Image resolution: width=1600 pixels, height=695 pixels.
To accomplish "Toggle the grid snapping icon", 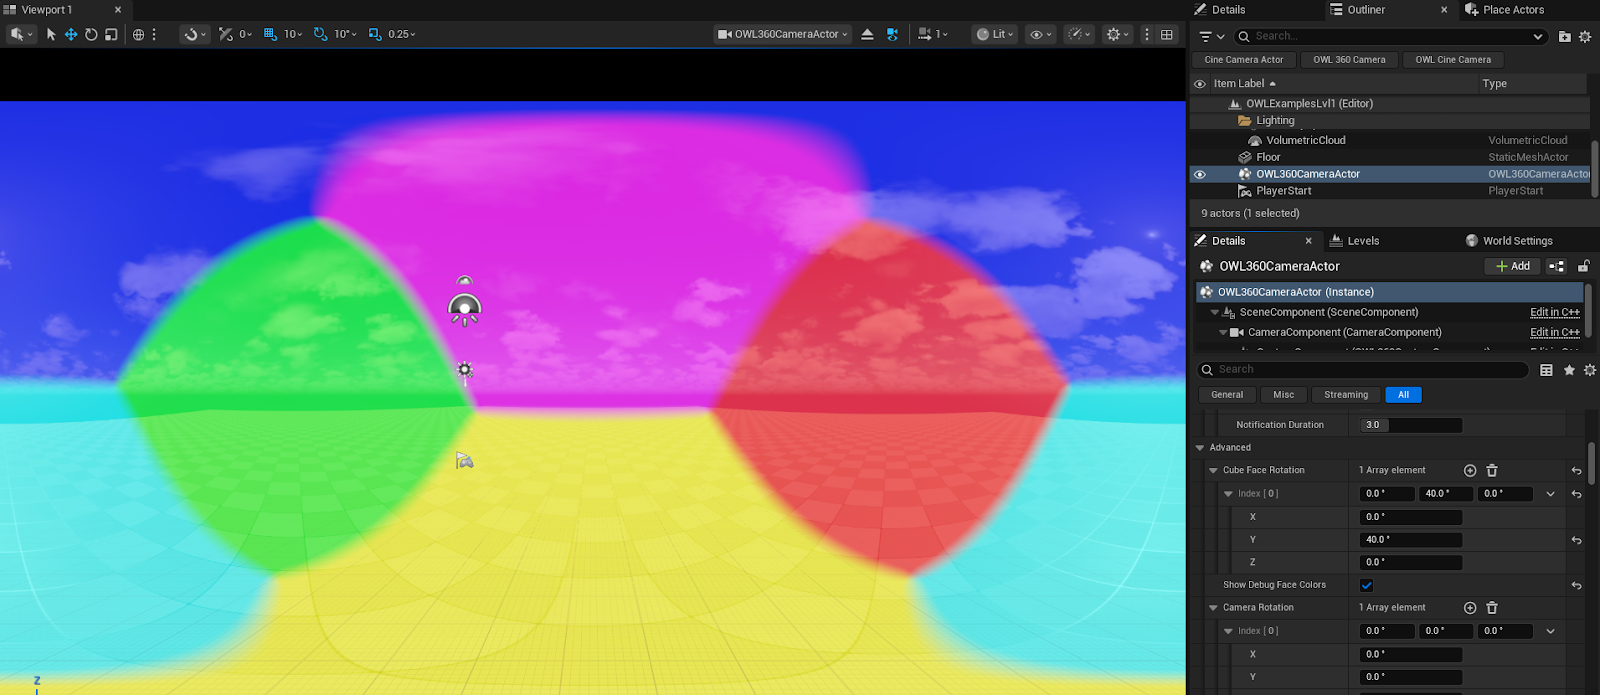I will [x=270, y=34].
